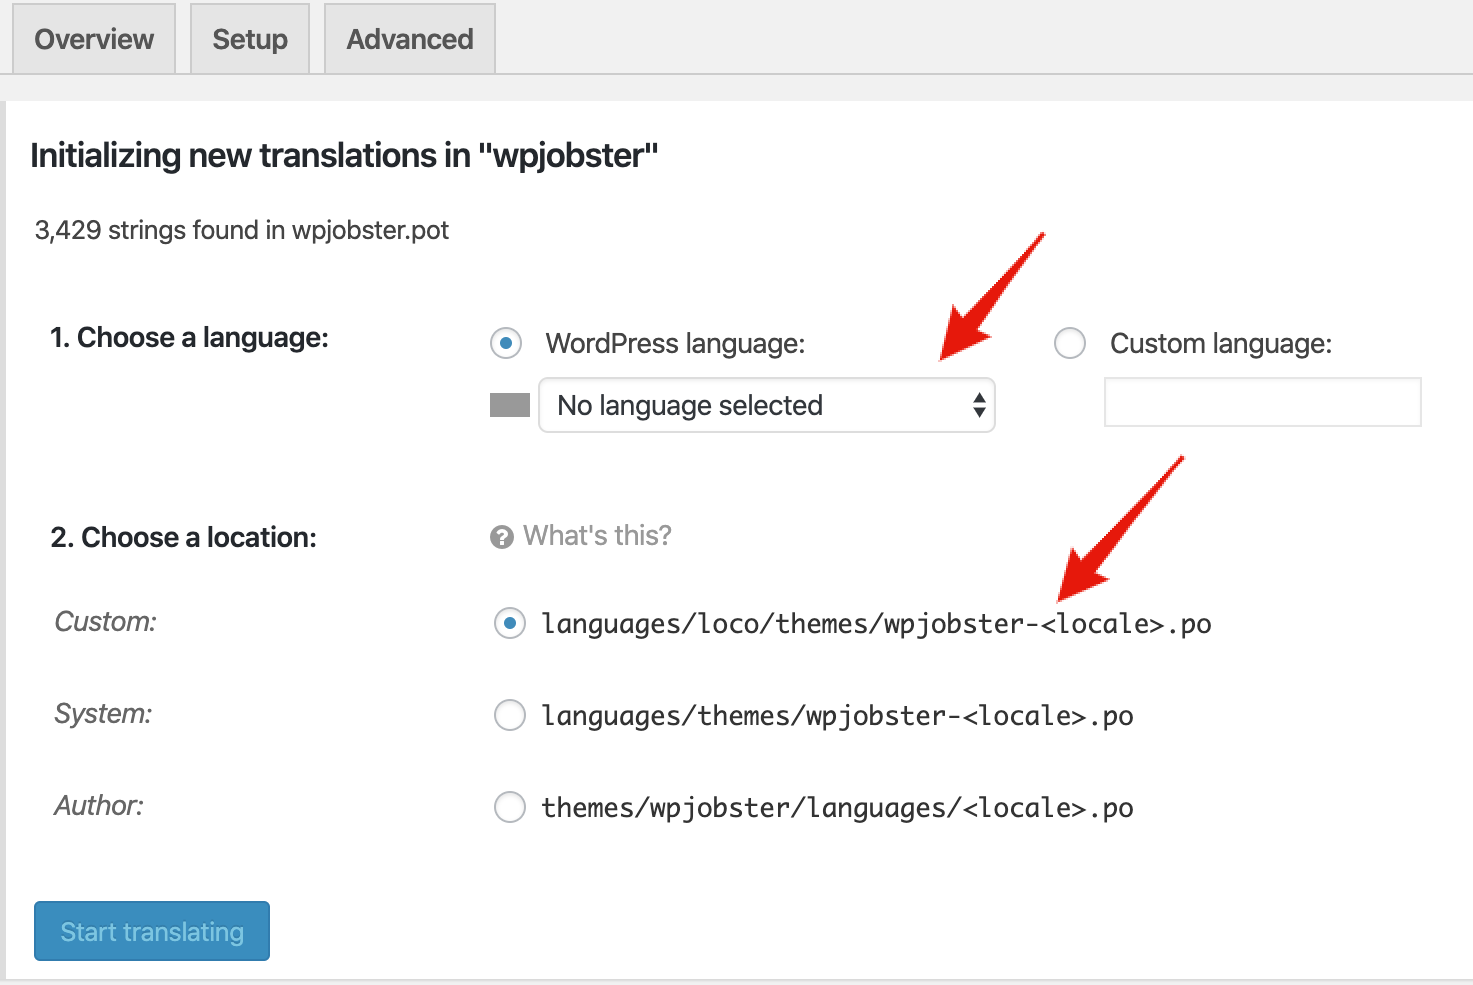
Task: Select the Custom language radio button
Action: pyautogui.click(x=1070, y=344)
